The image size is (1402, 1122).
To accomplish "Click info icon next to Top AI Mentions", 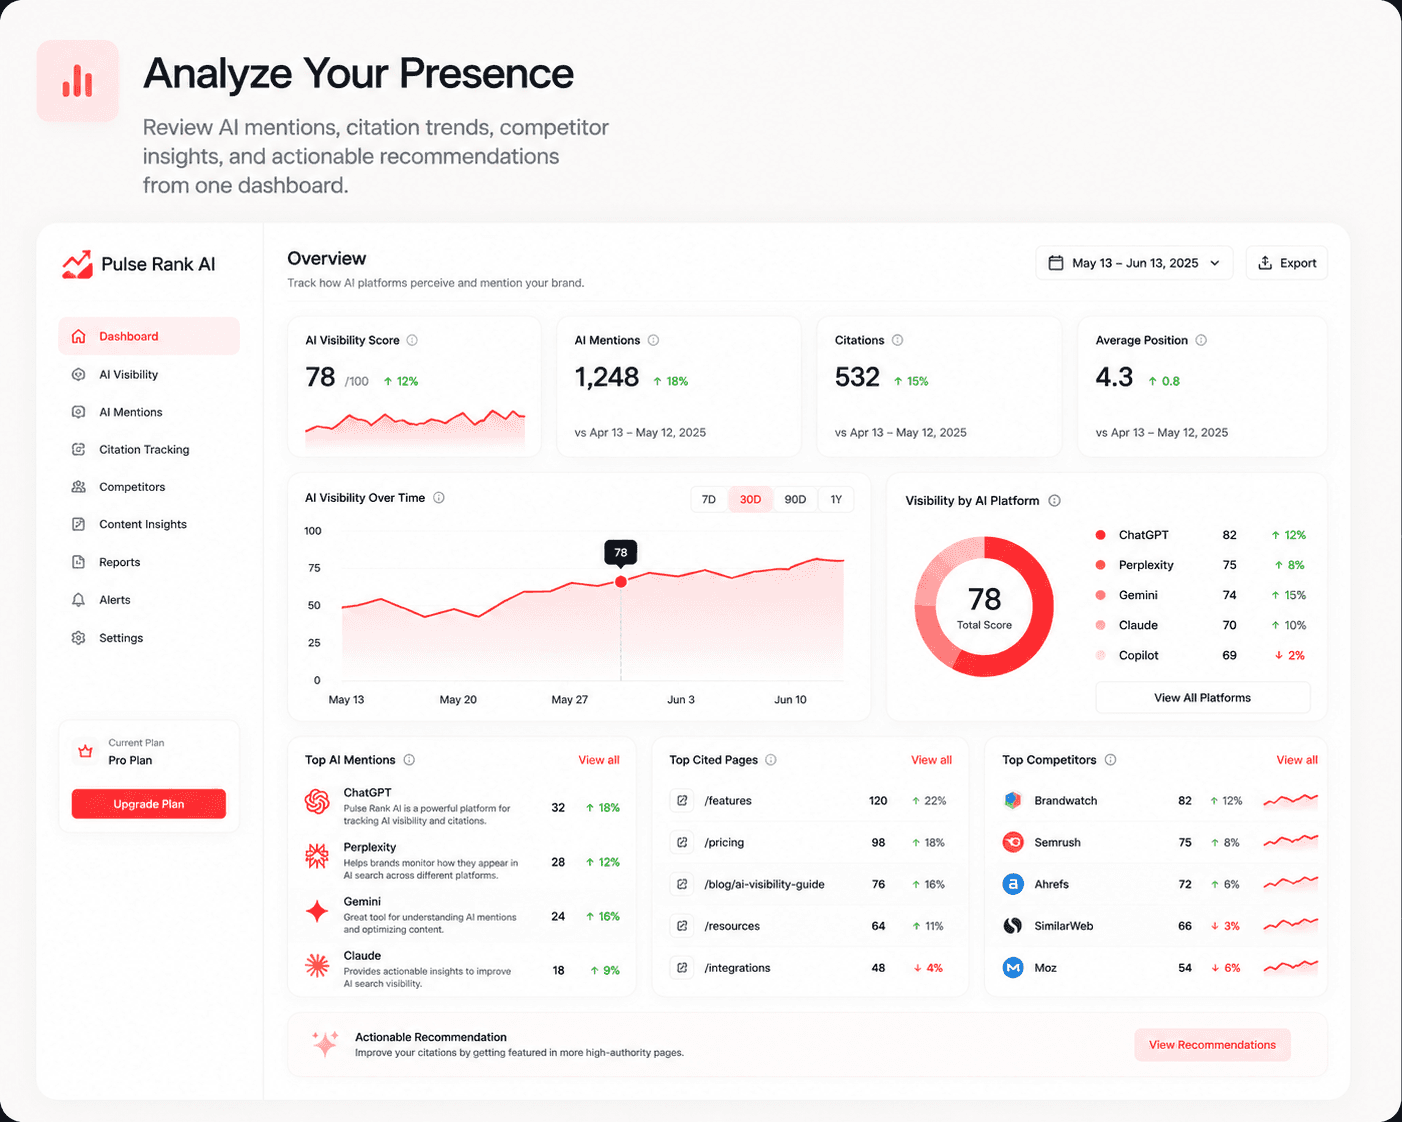I will (409, 760).
